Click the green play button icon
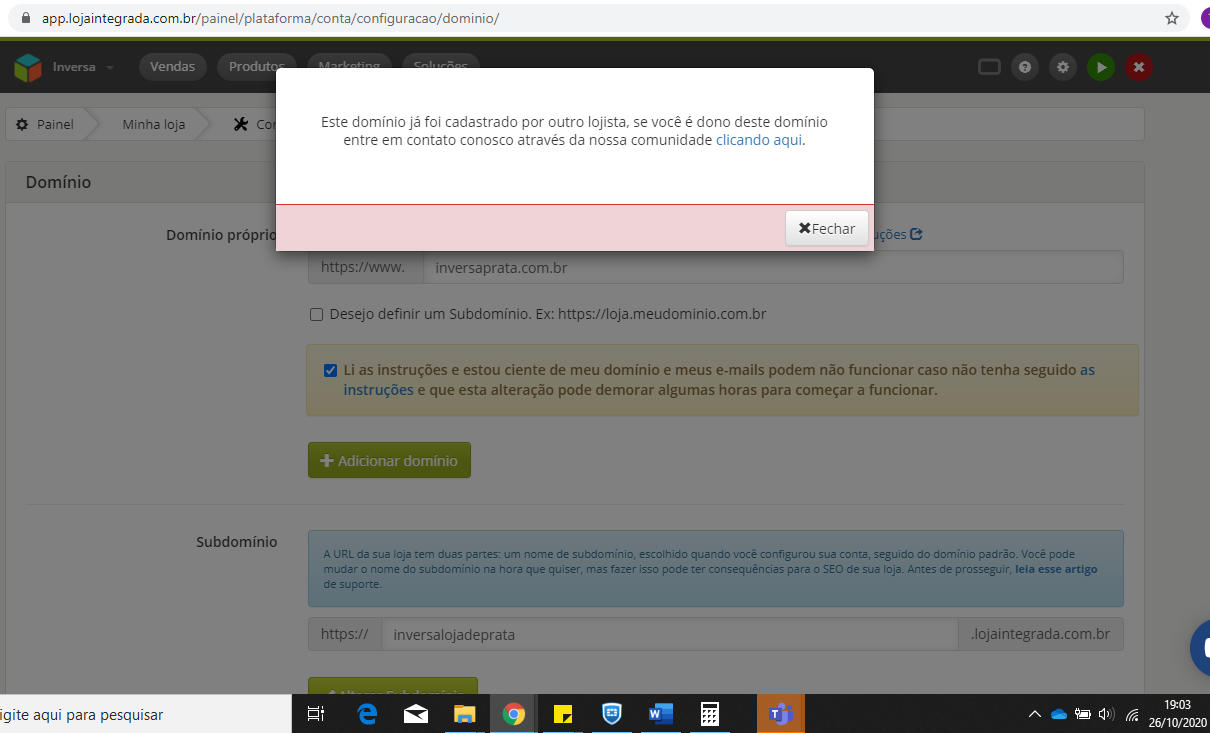The height and width of the screenshot is (733, 1210). [1101, 67]
